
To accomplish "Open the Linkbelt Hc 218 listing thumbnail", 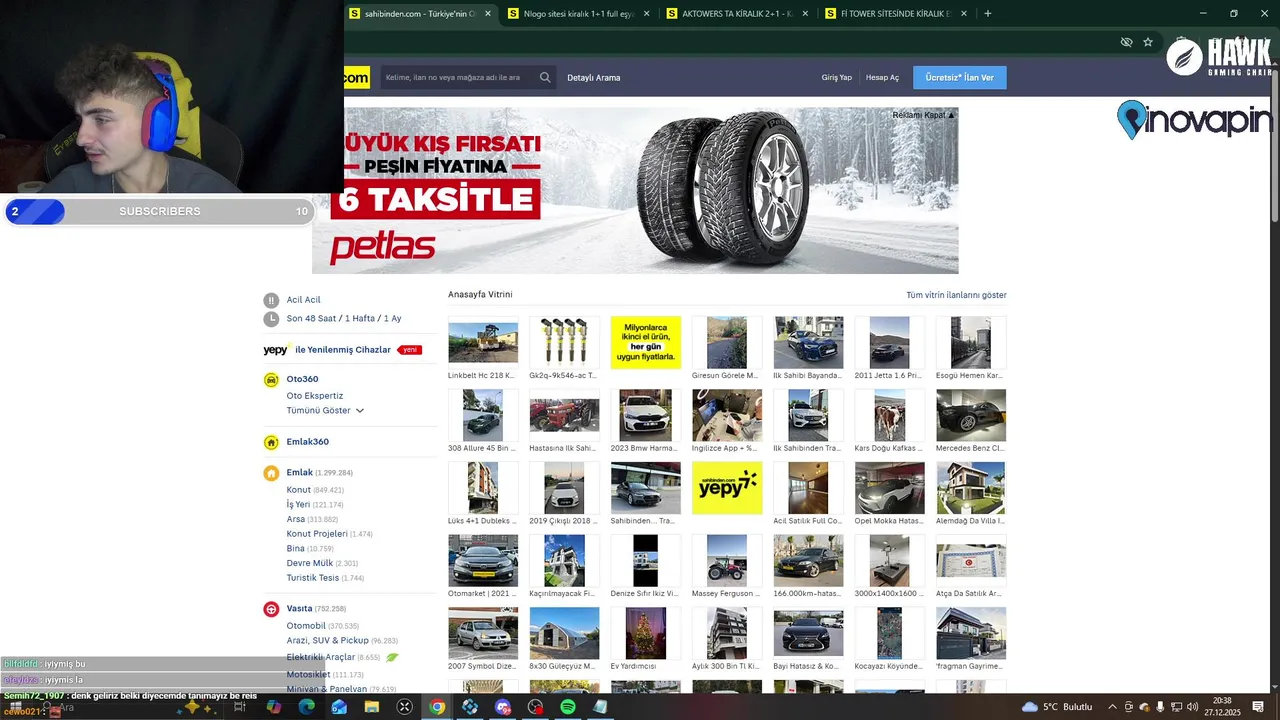I will click(x=483, y=343).
